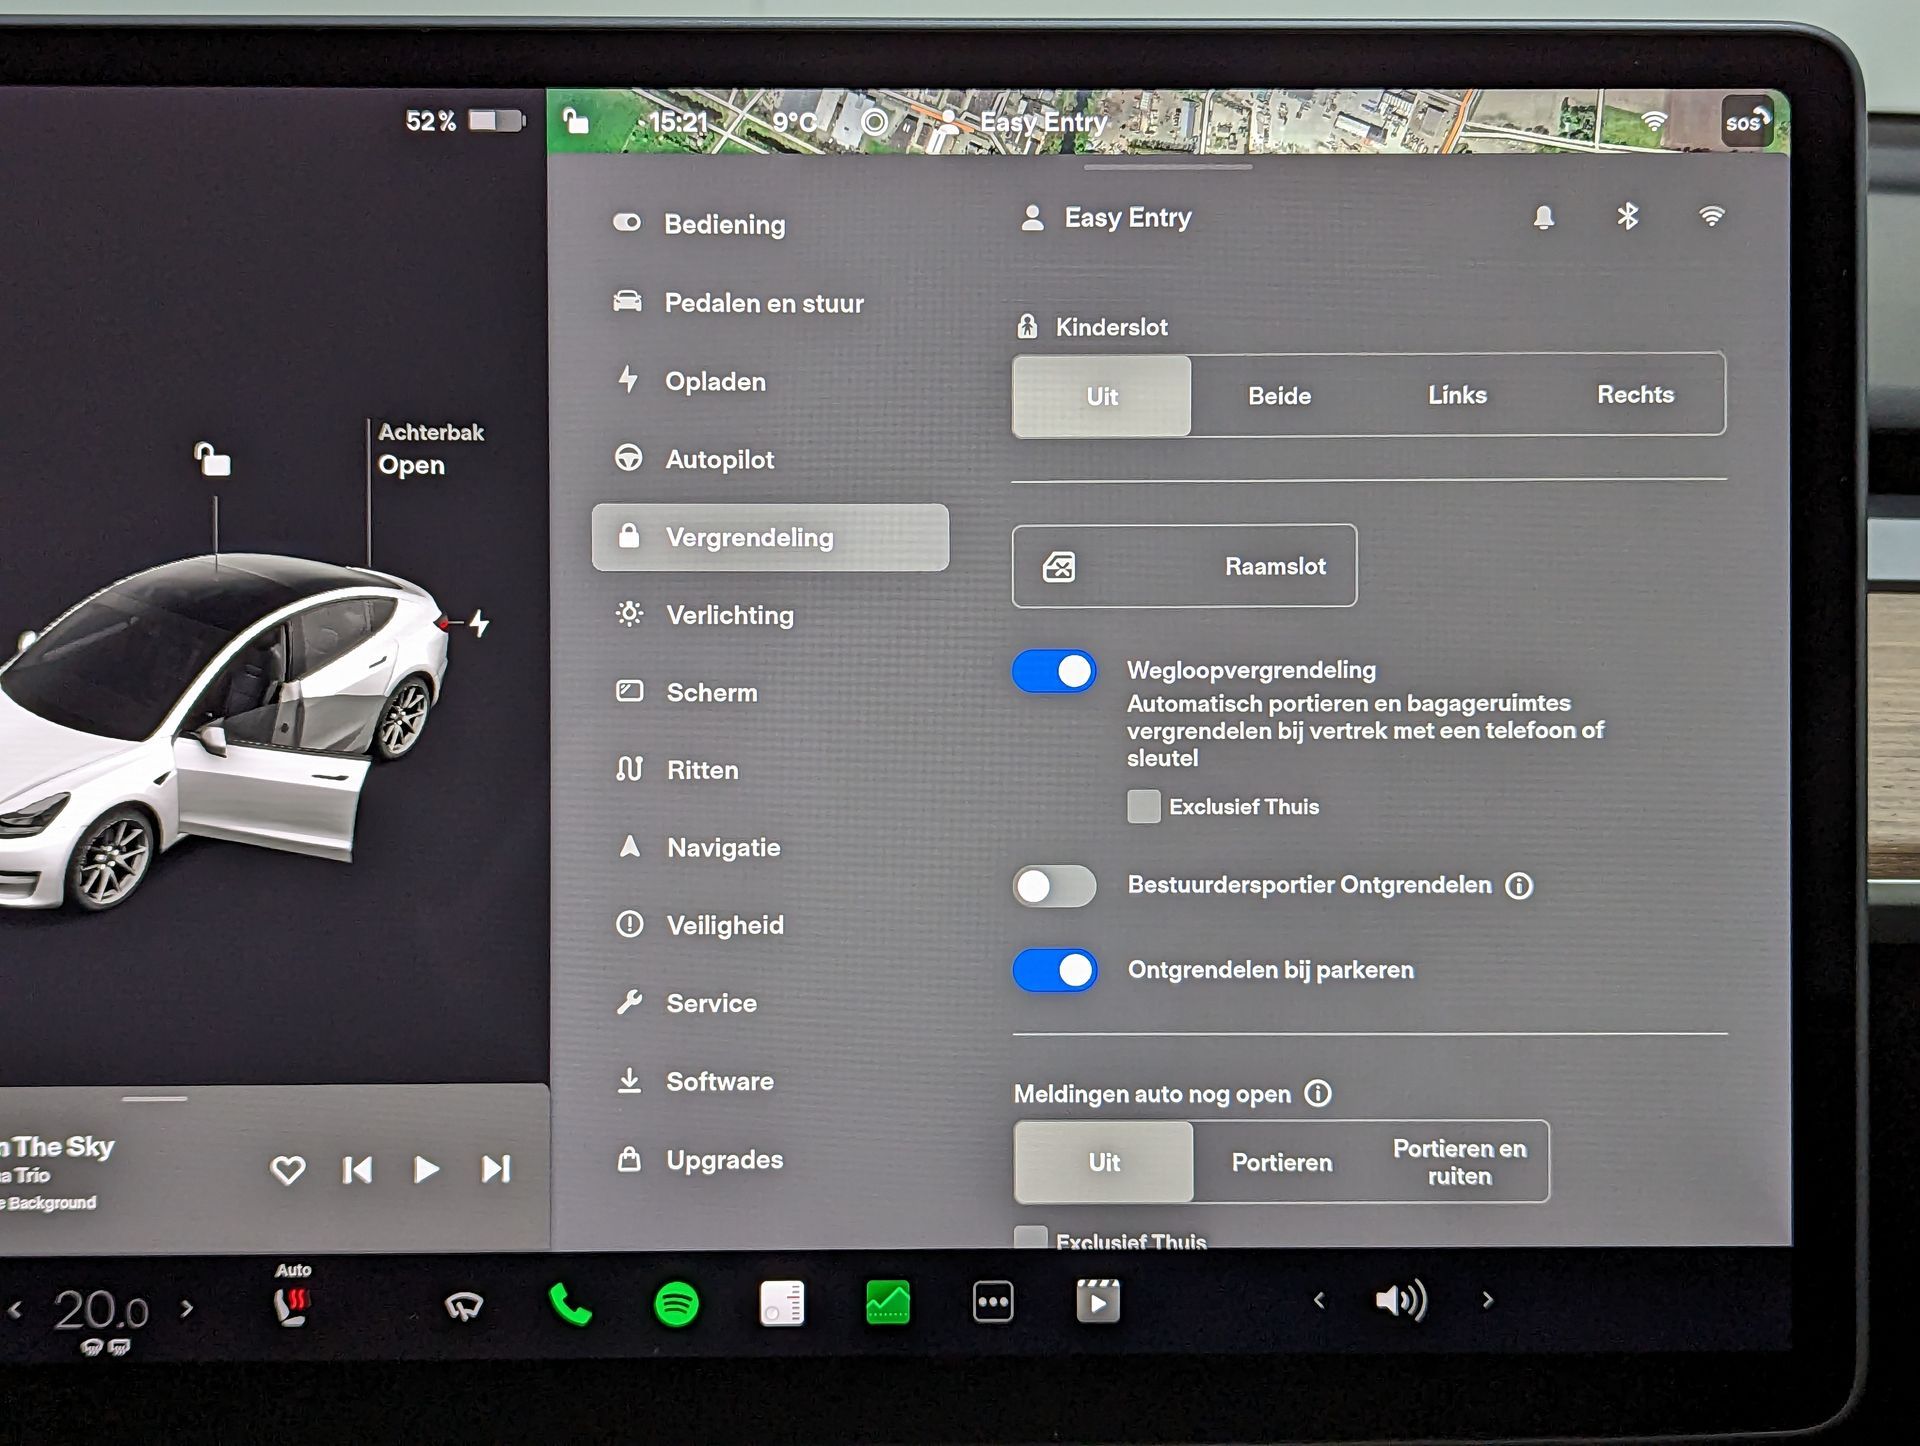This screenshot has width=1920, height=1446.
Task: Decrease cabin temperature with left arrow
Action: (16, 1309)
